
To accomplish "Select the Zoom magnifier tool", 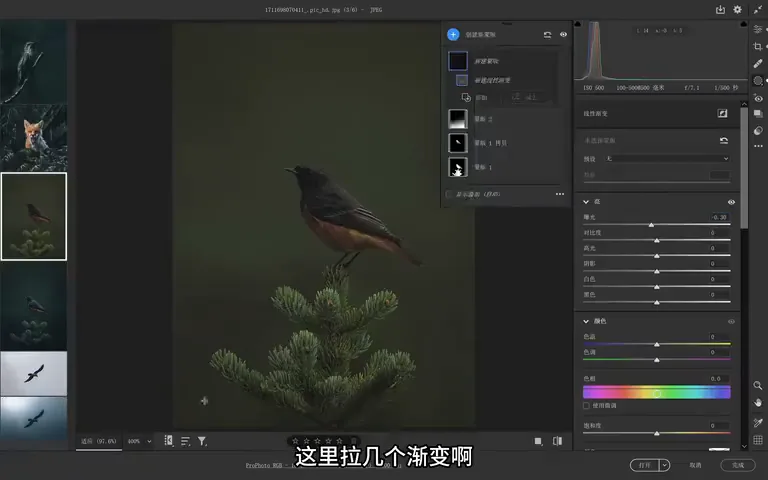I will (x=758, y=385).
